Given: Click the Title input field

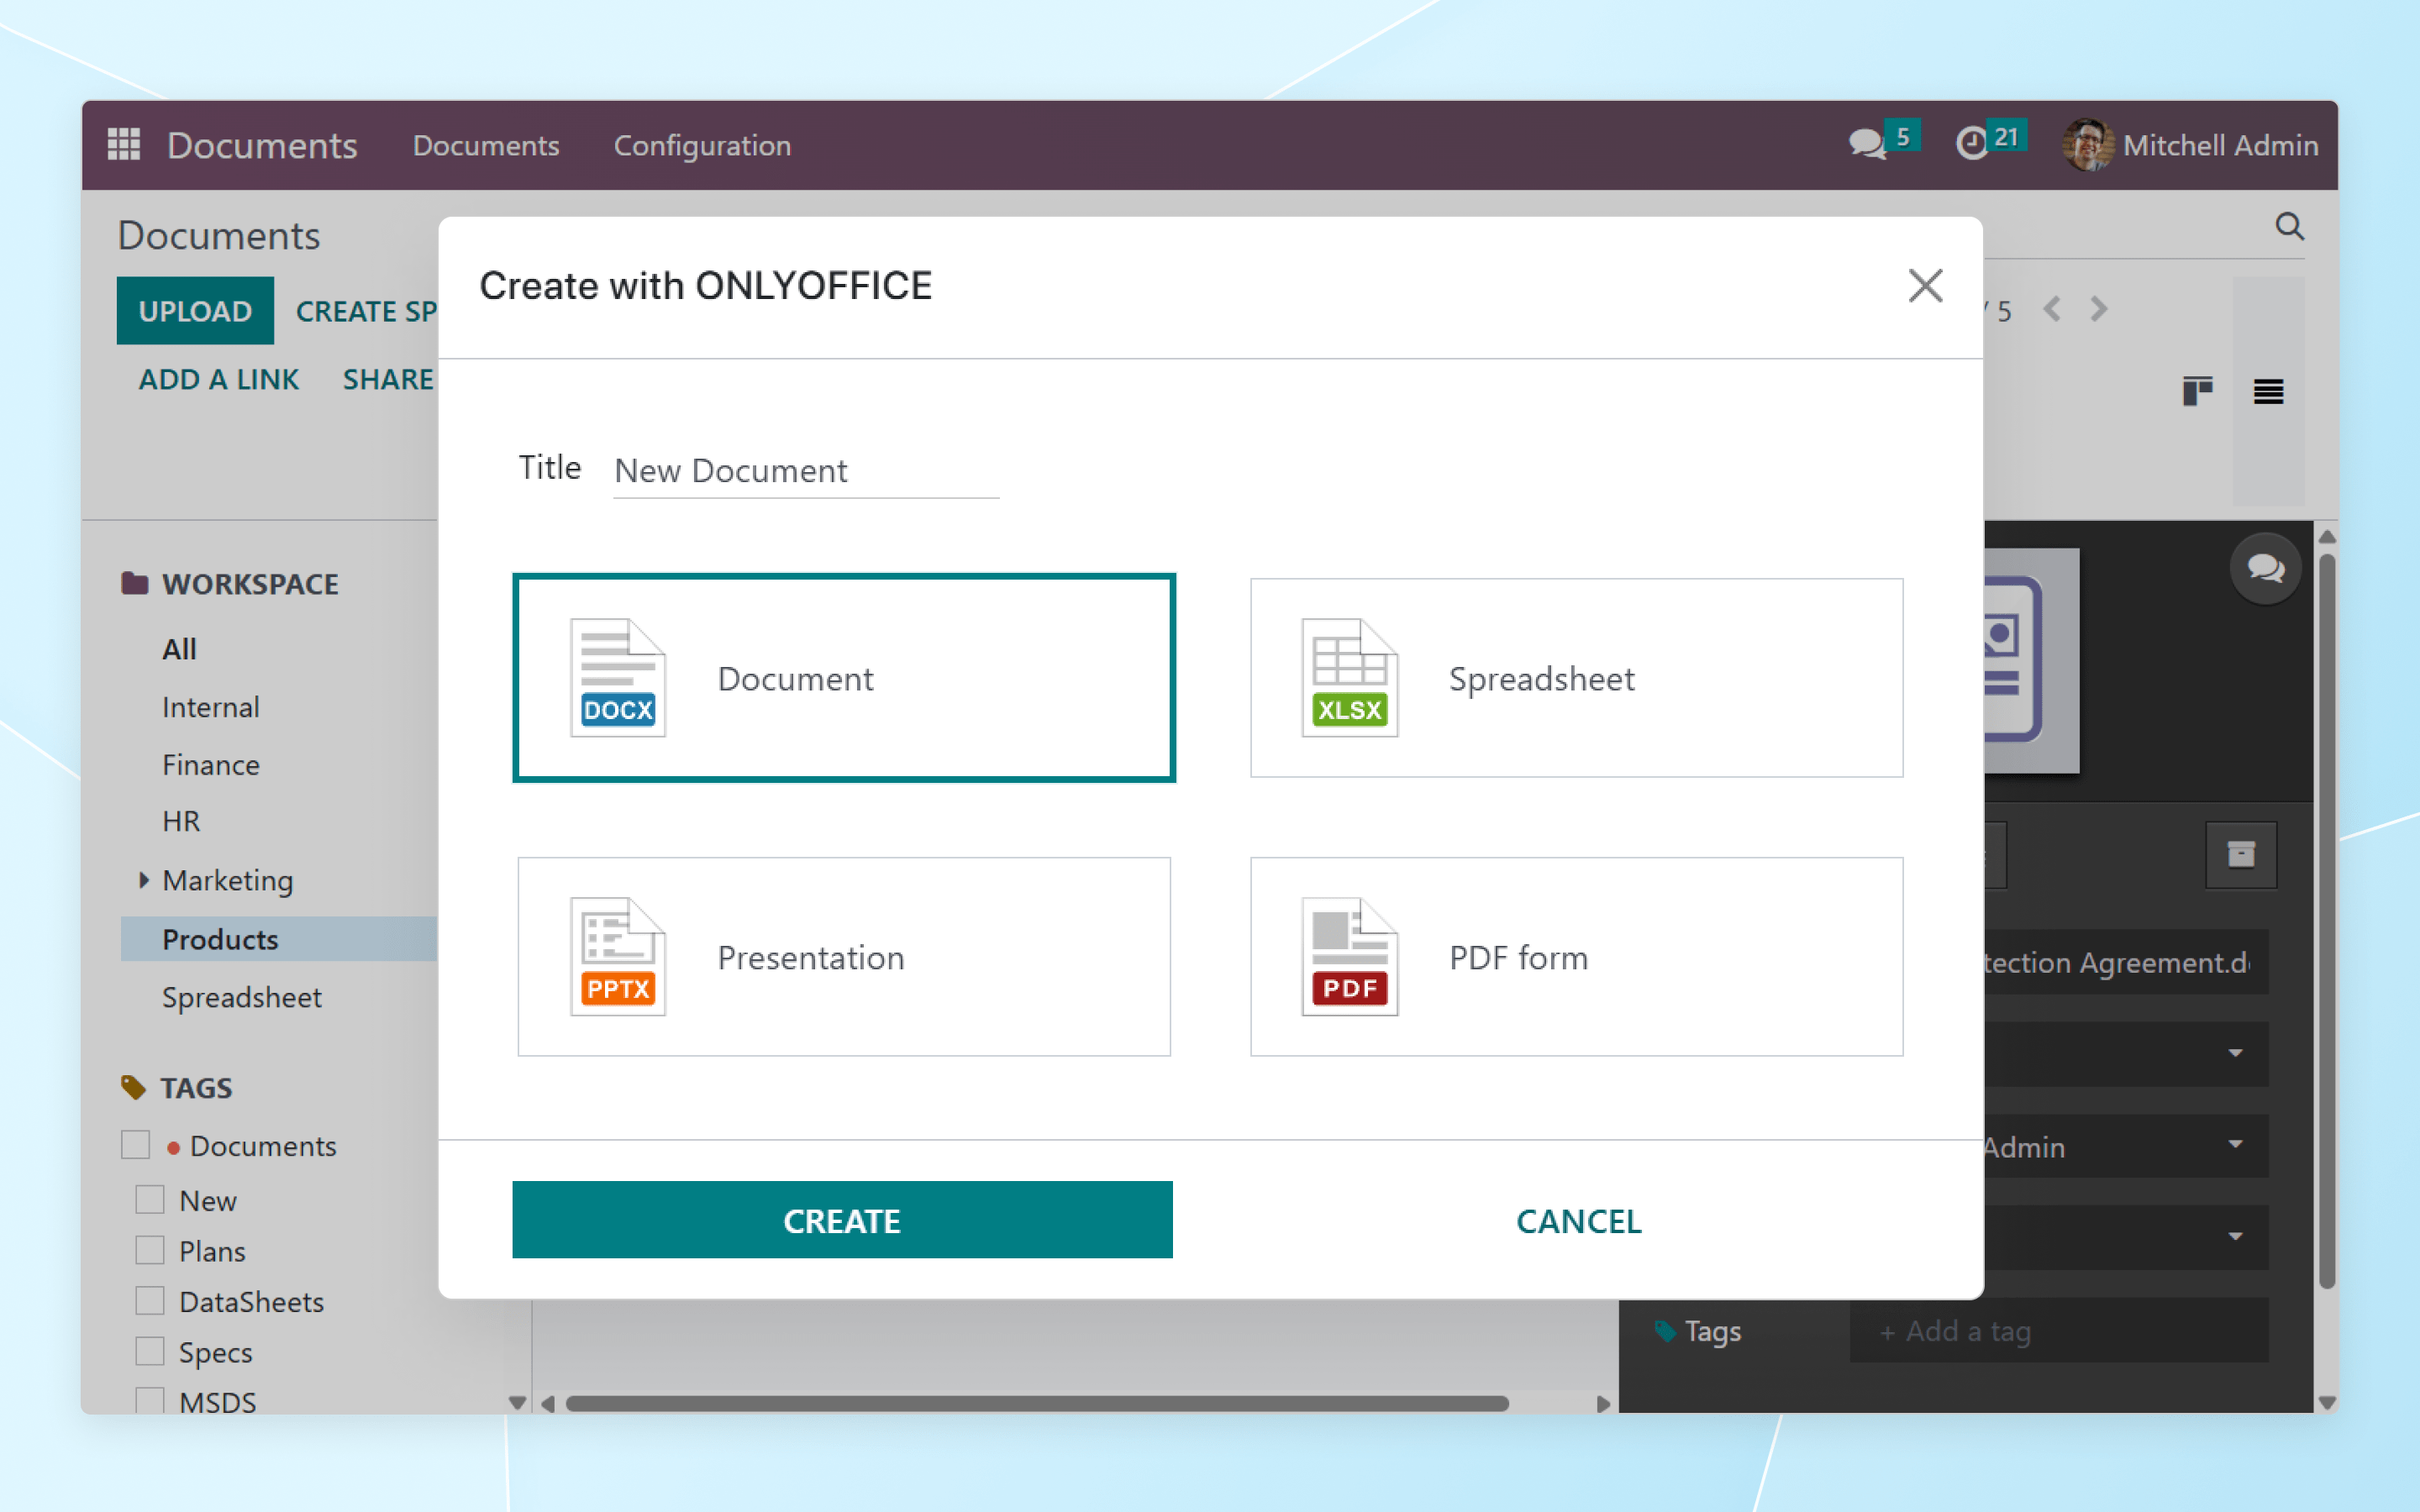Looking at the screenshot, I should 805,471.
